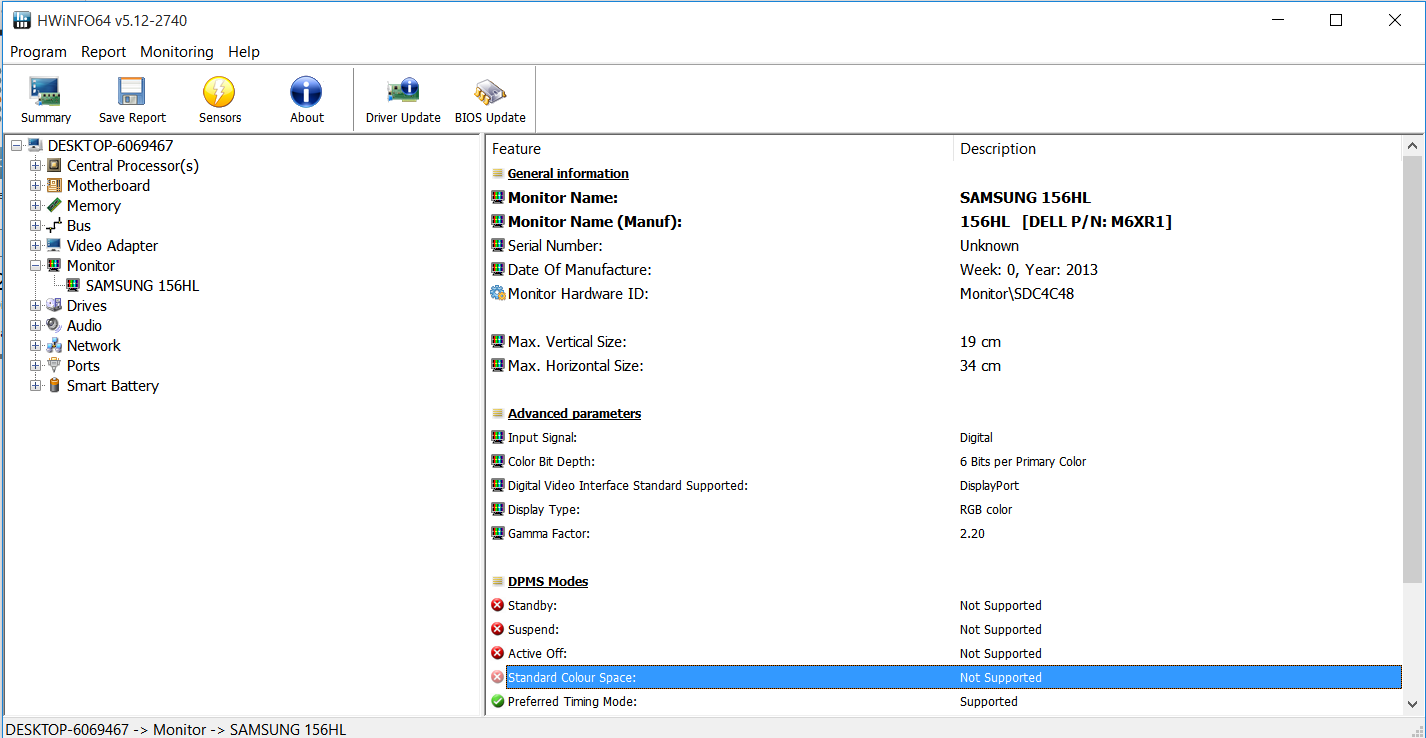
Task: Expand the Video Adapter node
Action: (x=36, y=246)
